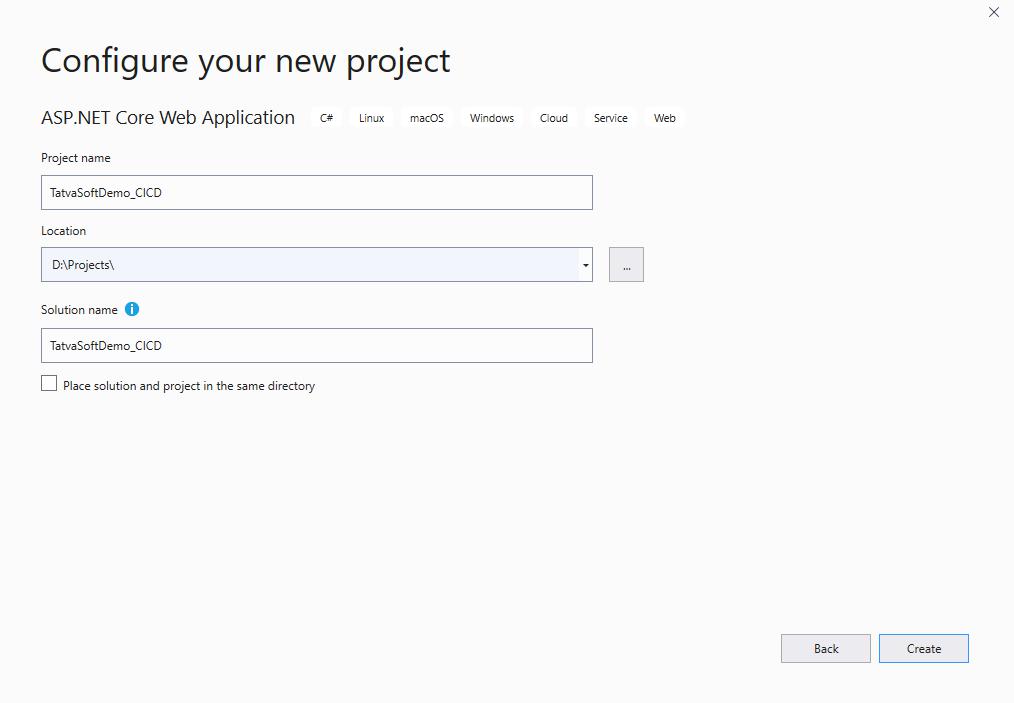The width and height of the screenshot is (1014, 703).
Task: Click the macOS tag
Action: [427, 118]
